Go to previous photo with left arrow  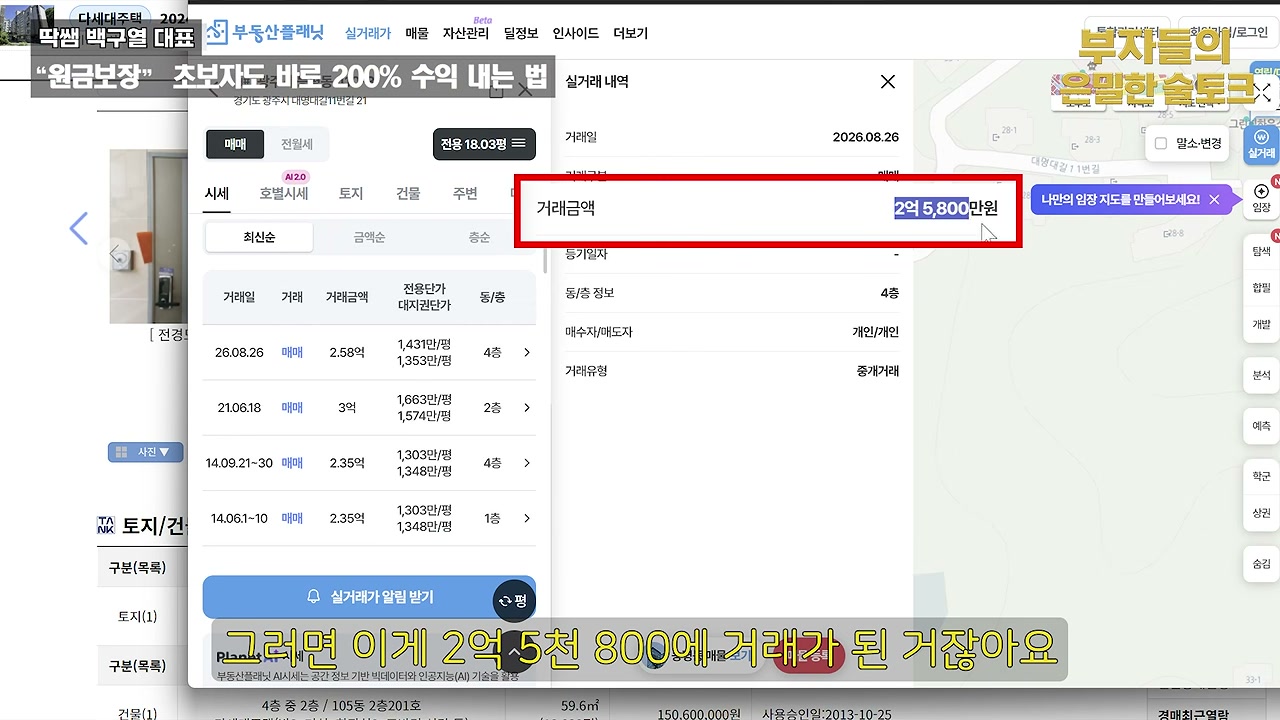click(x=79, y=228)
